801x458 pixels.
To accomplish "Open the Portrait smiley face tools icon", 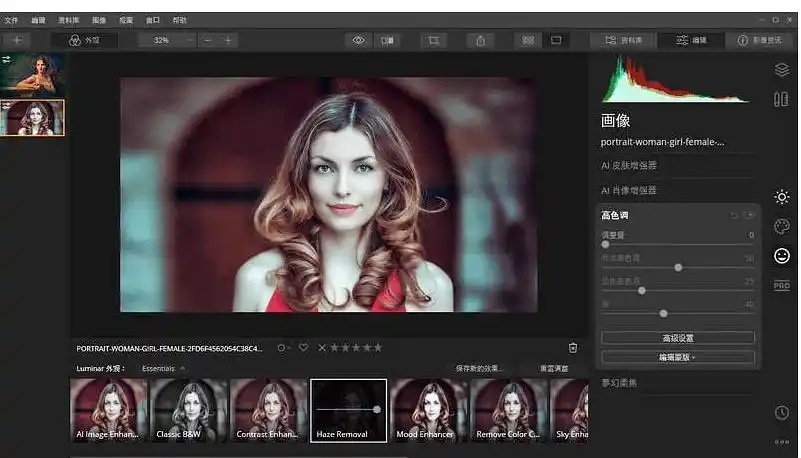I will point(781,256).
